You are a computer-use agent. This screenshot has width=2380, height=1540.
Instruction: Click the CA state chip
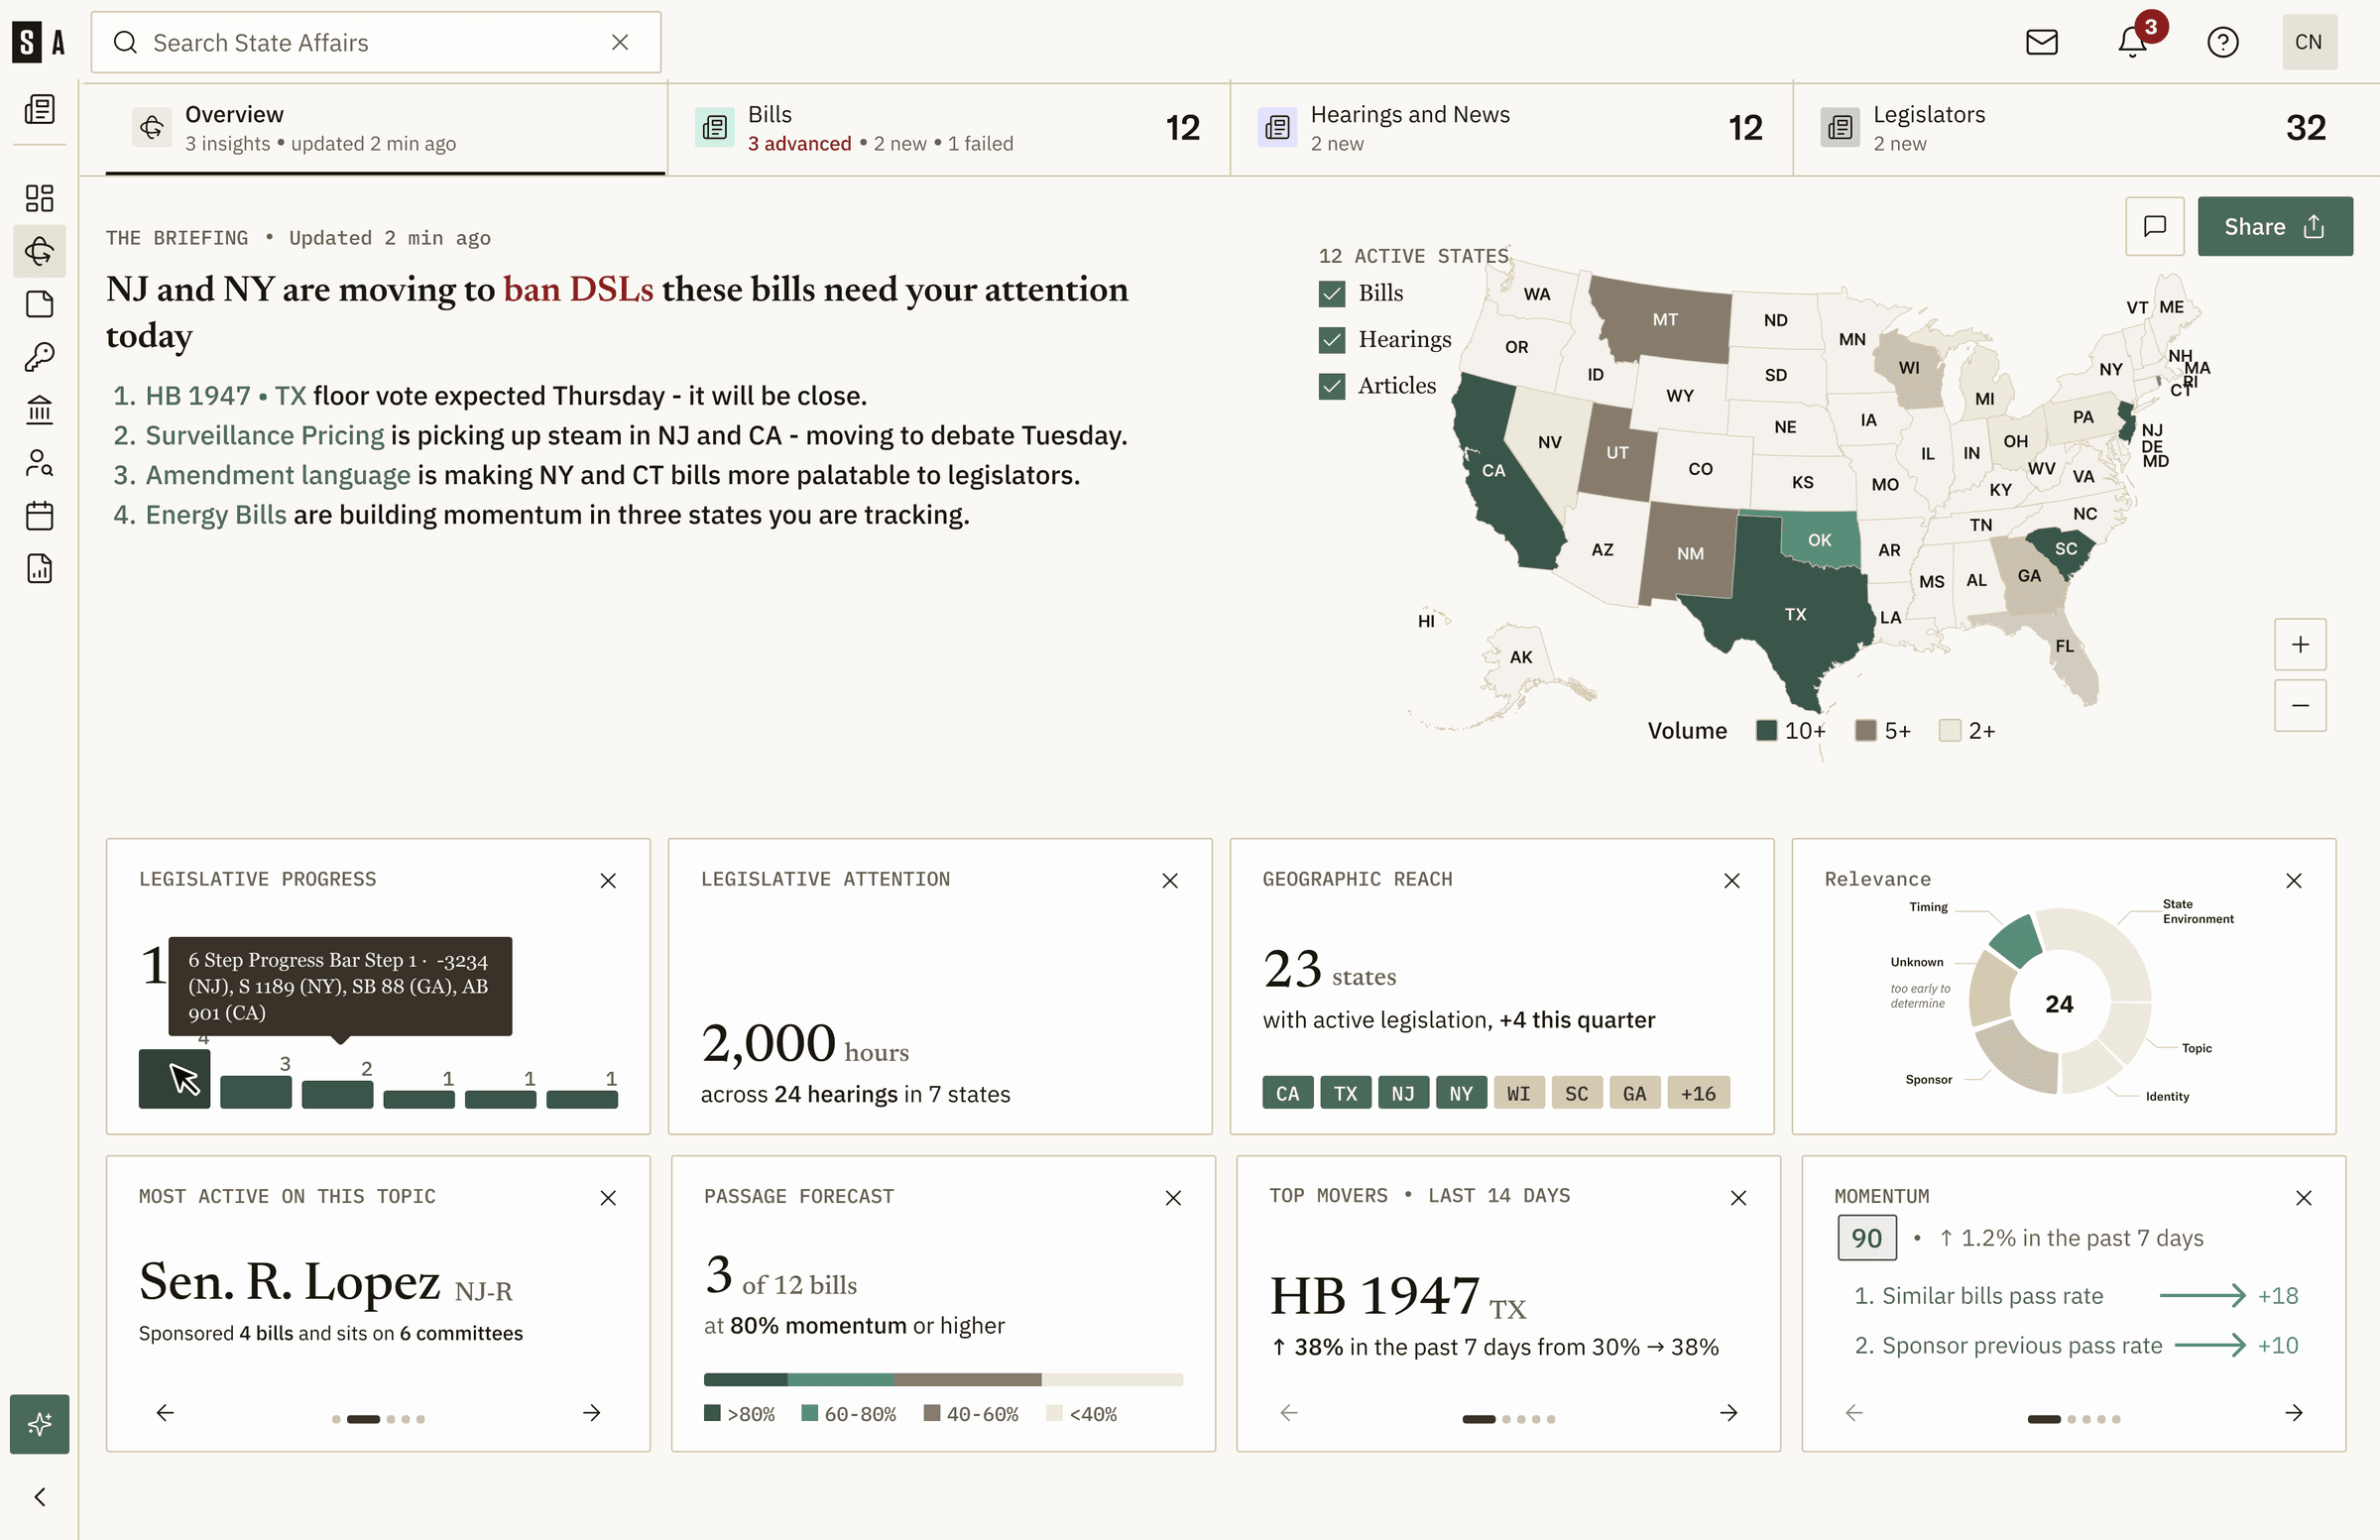click(x=1288, y=1093)
